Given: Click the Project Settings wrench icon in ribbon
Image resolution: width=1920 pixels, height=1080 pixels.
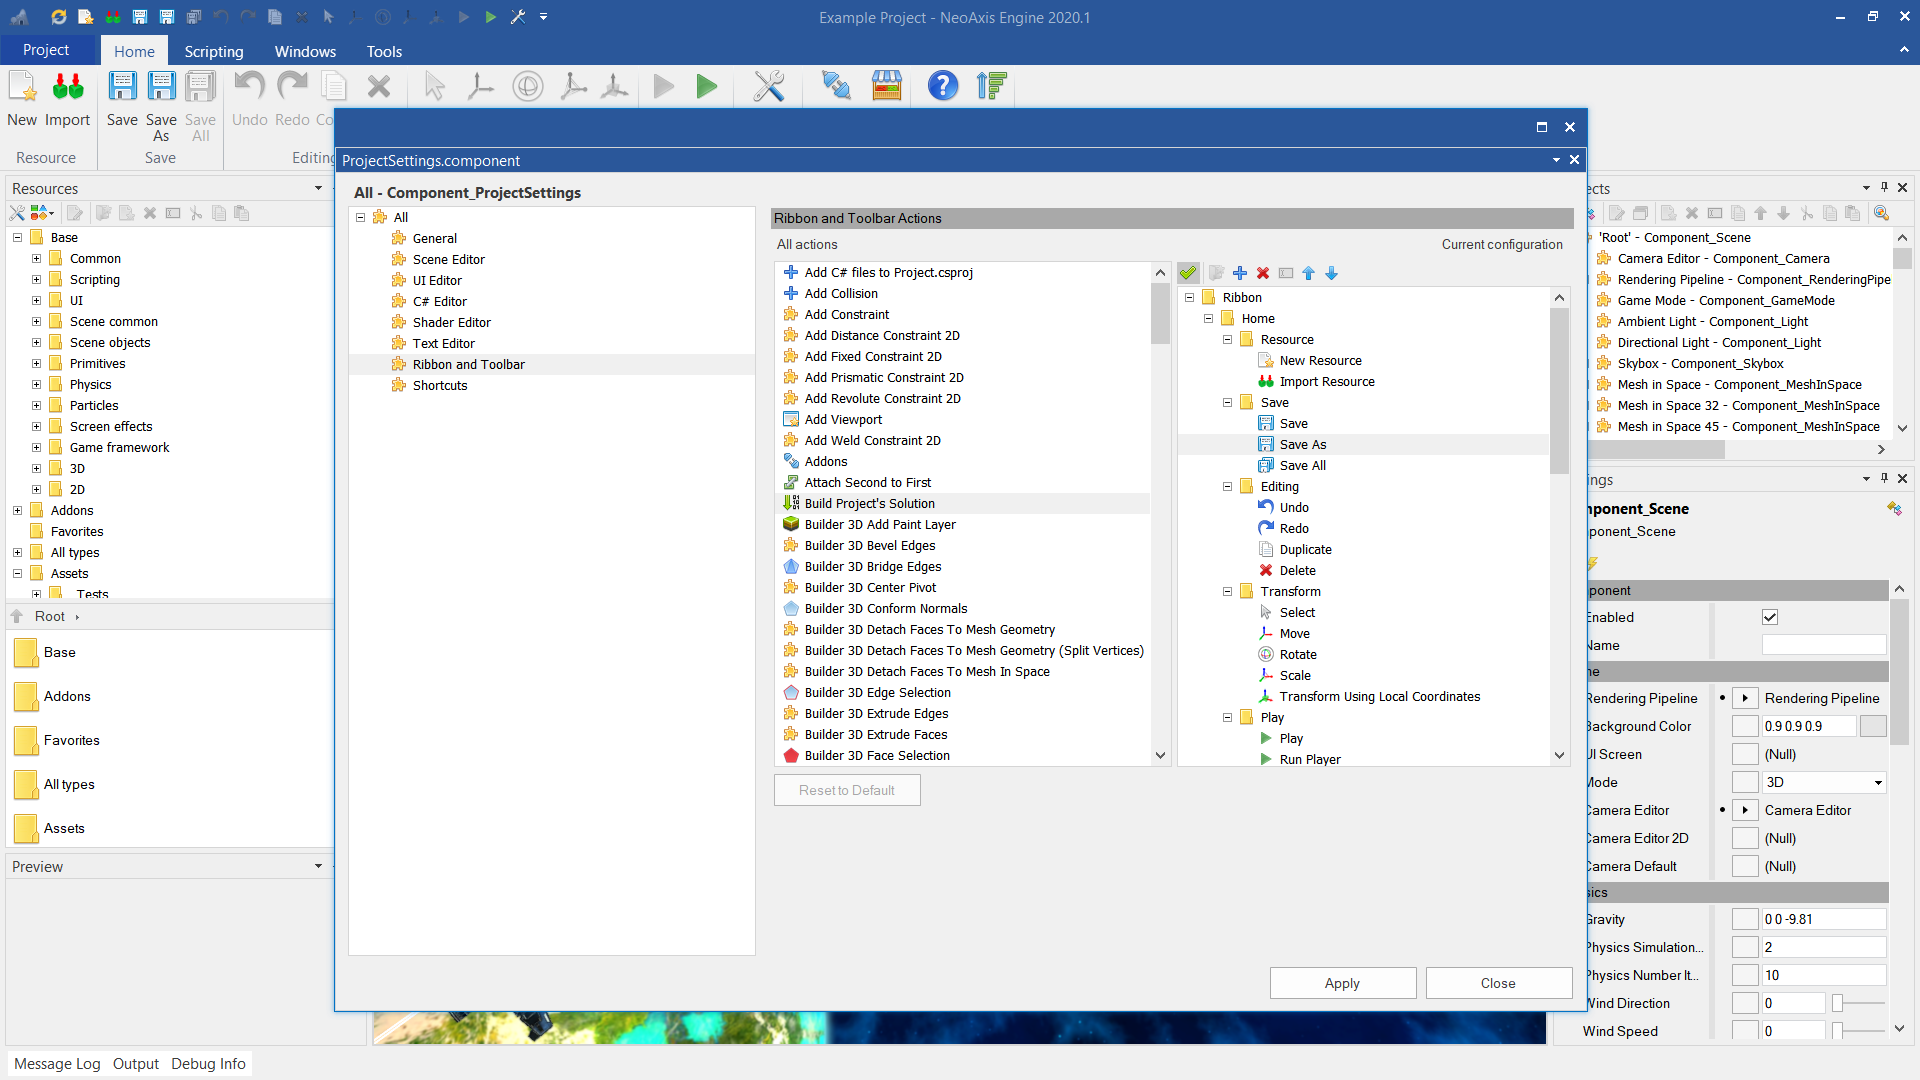Looking at the screenshot, I should 768,87.
